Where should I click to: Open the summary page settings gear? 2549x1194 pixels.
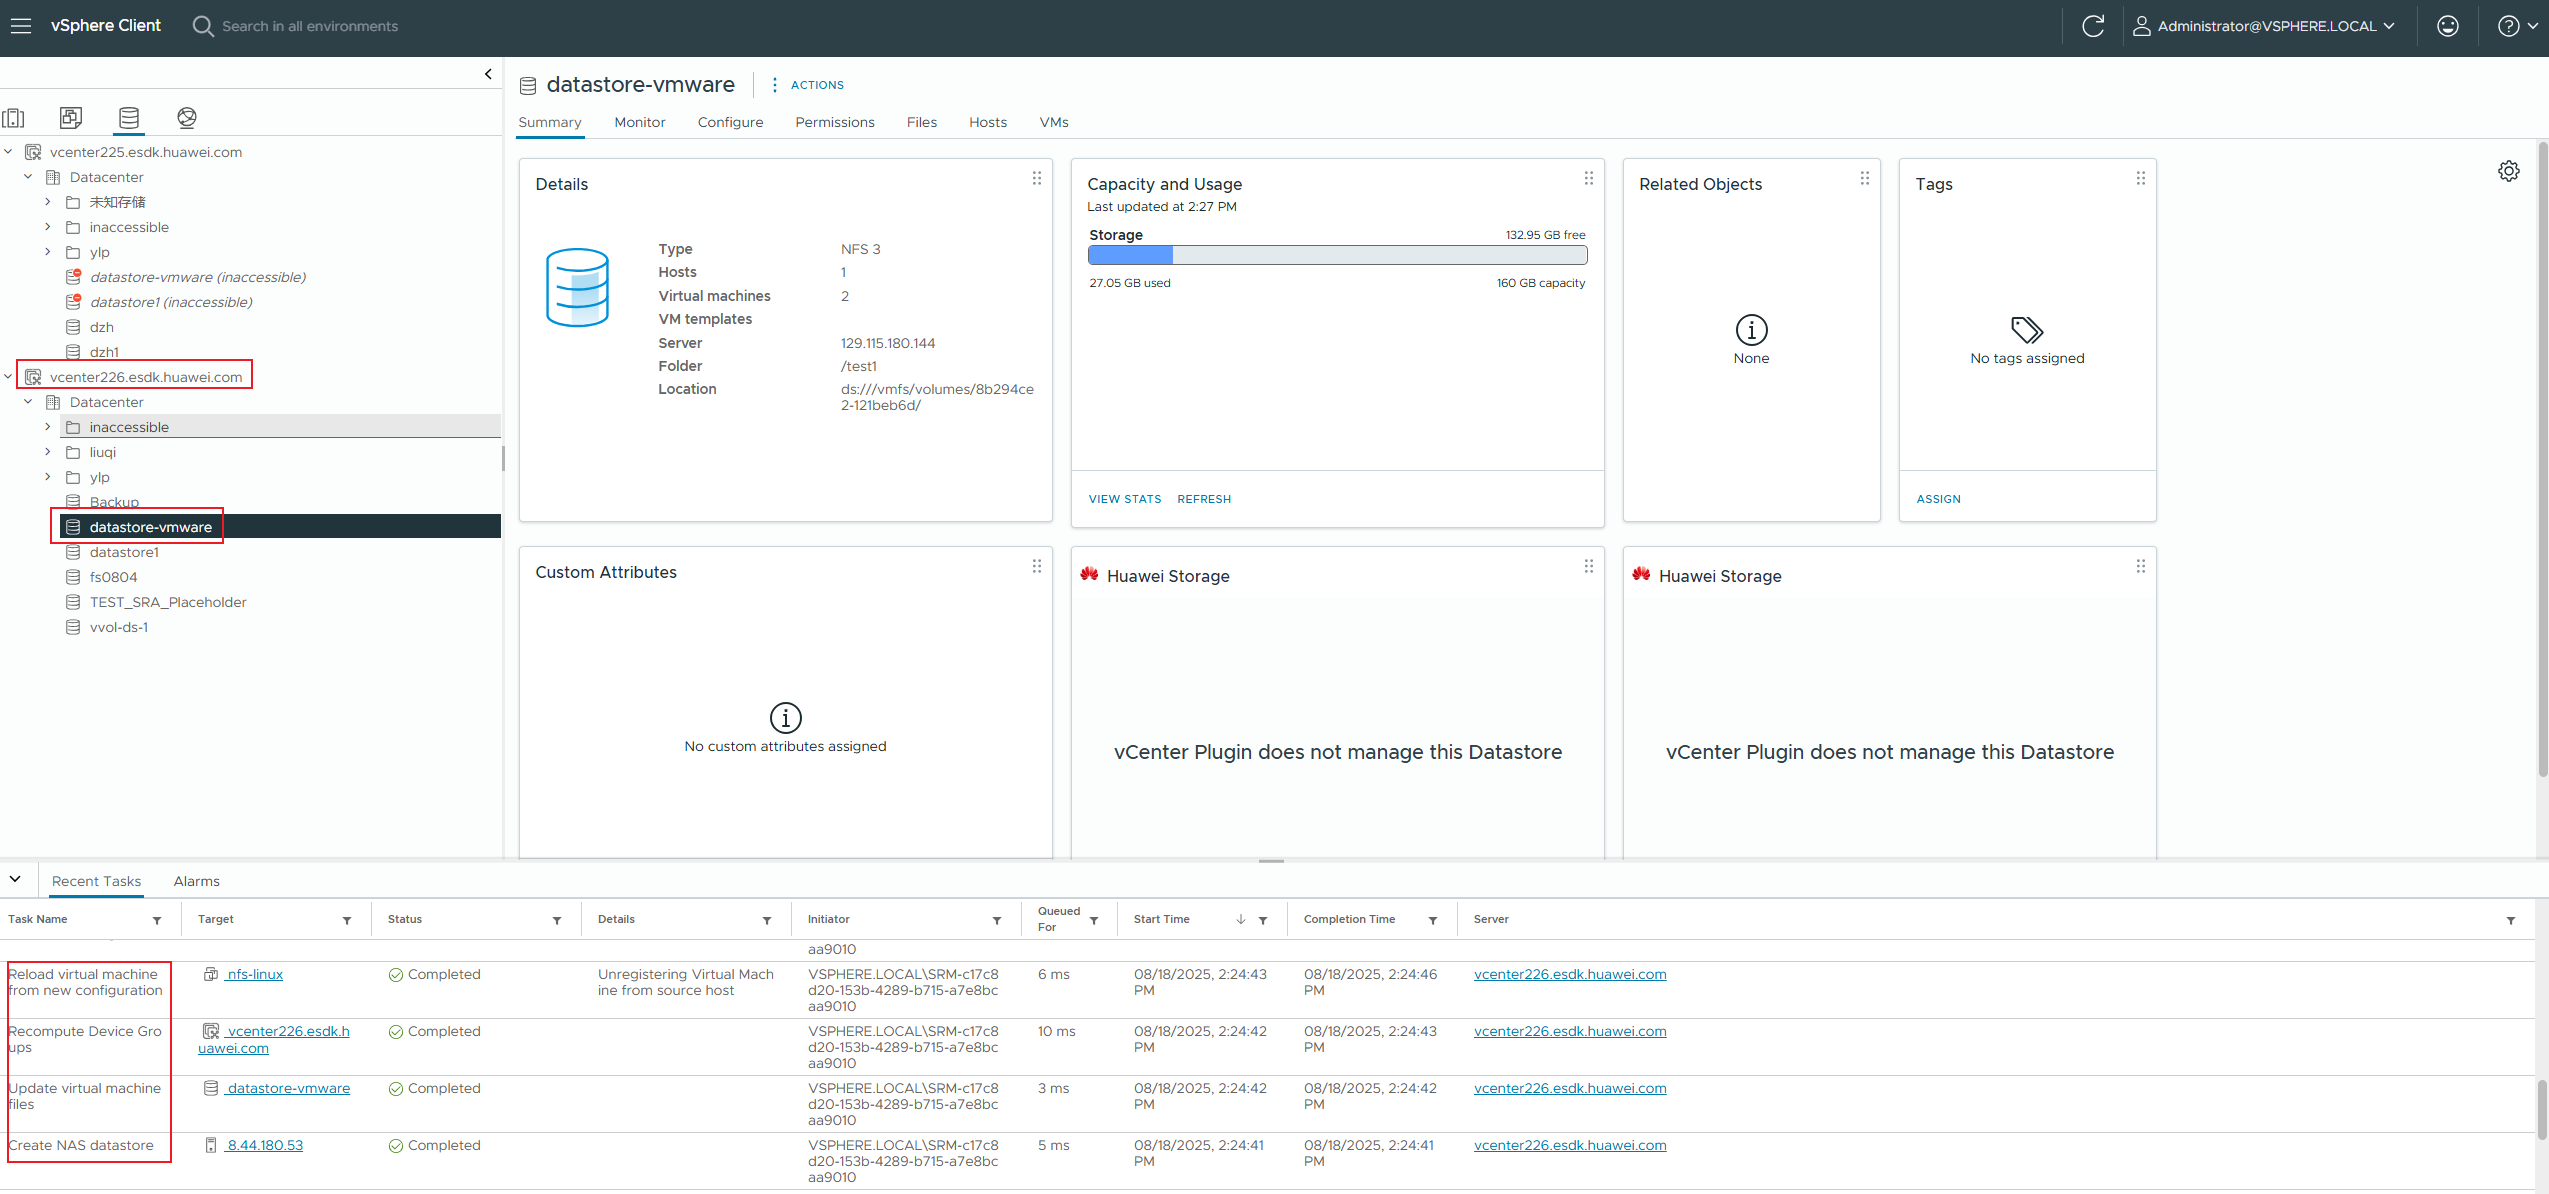click(x=2508, y=171)
